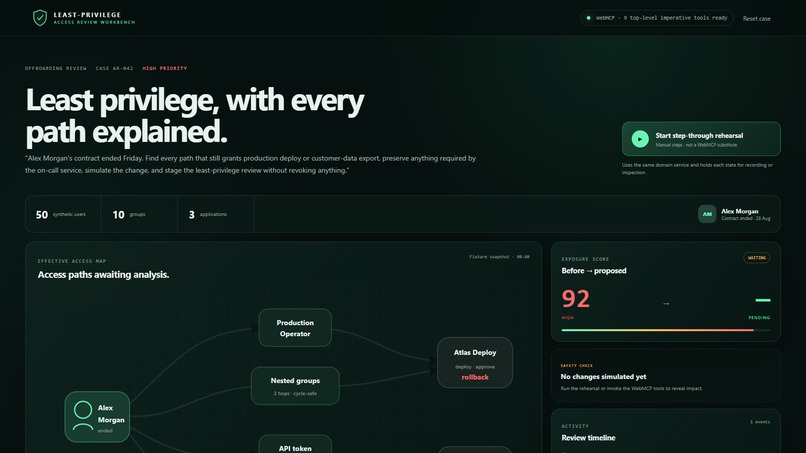Click the user silhouette icon in Alex Morgan node
The width and height of the screenshot is (806, 453).
83,416
